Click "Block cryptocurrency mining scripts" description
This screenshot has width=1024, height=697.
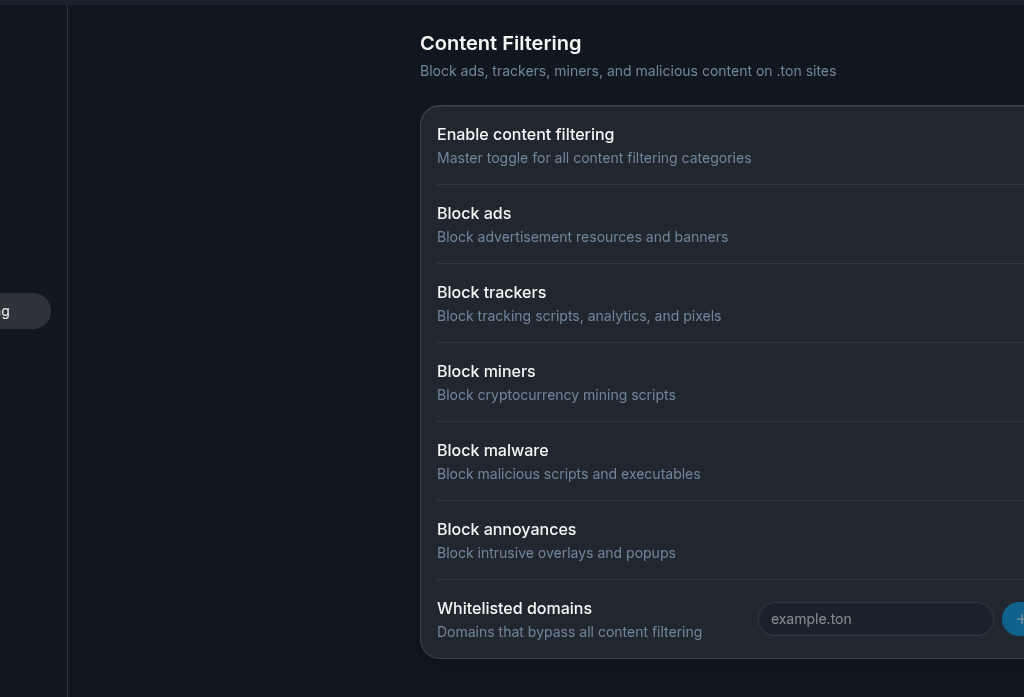click(x=556, y=395)
